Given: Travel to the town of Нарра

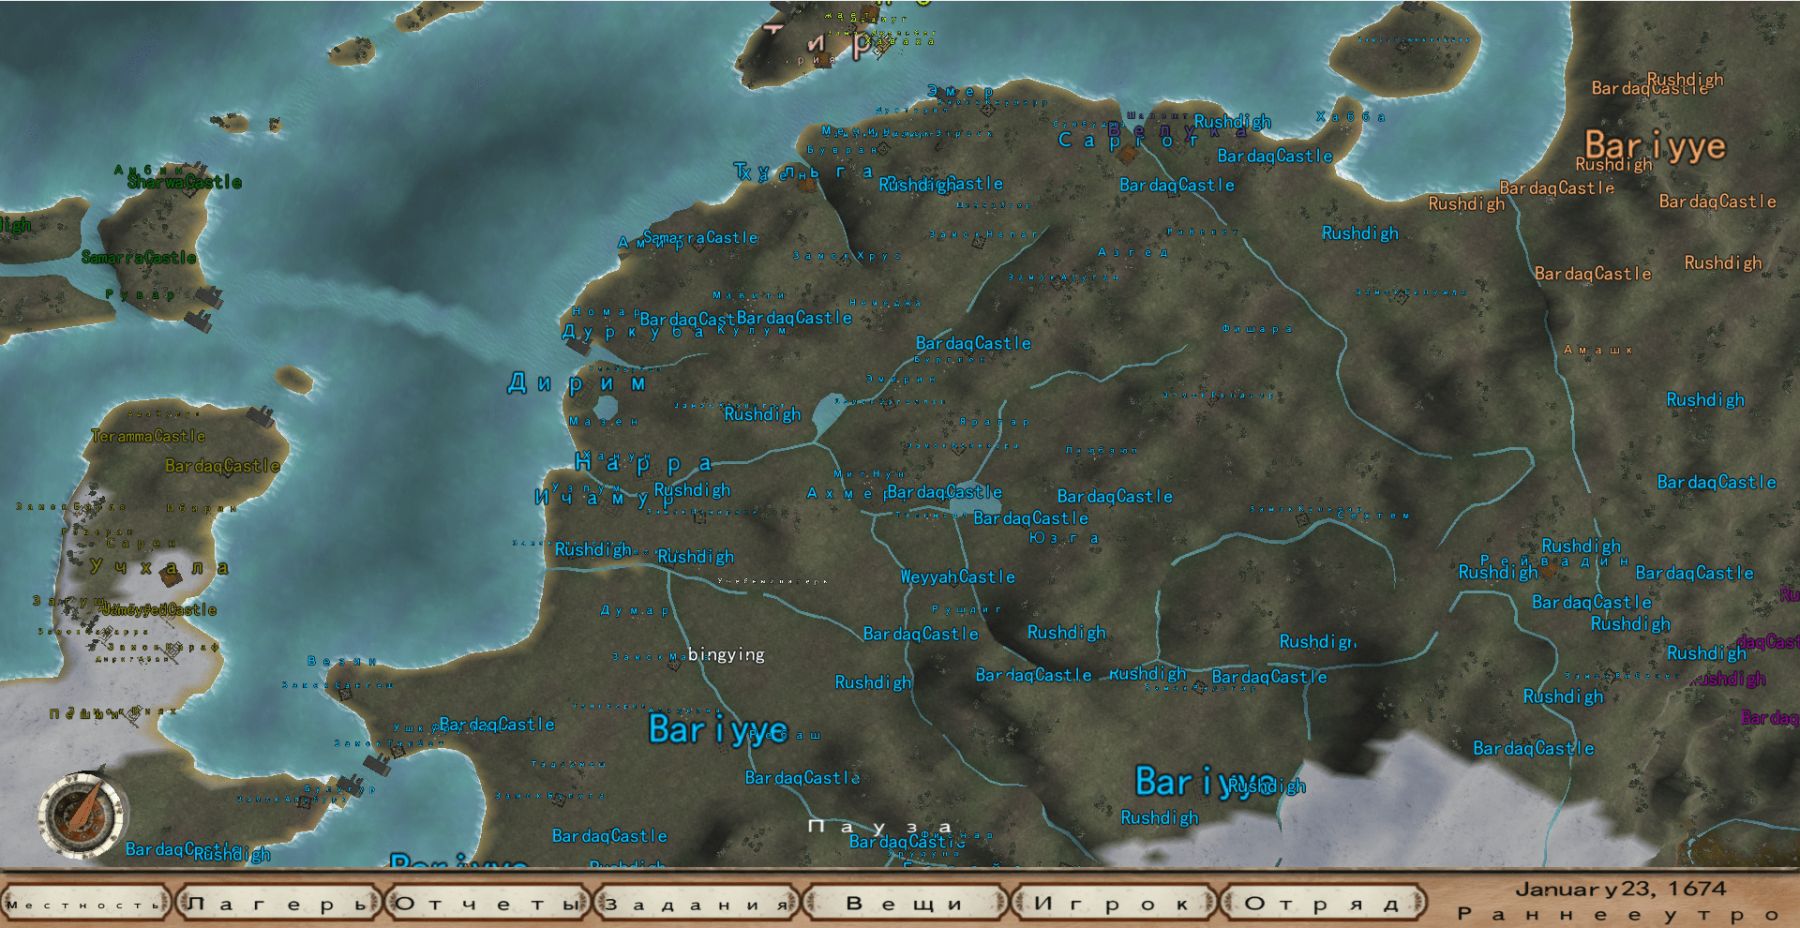Looking at the screenshot, I should pos(643,463).
